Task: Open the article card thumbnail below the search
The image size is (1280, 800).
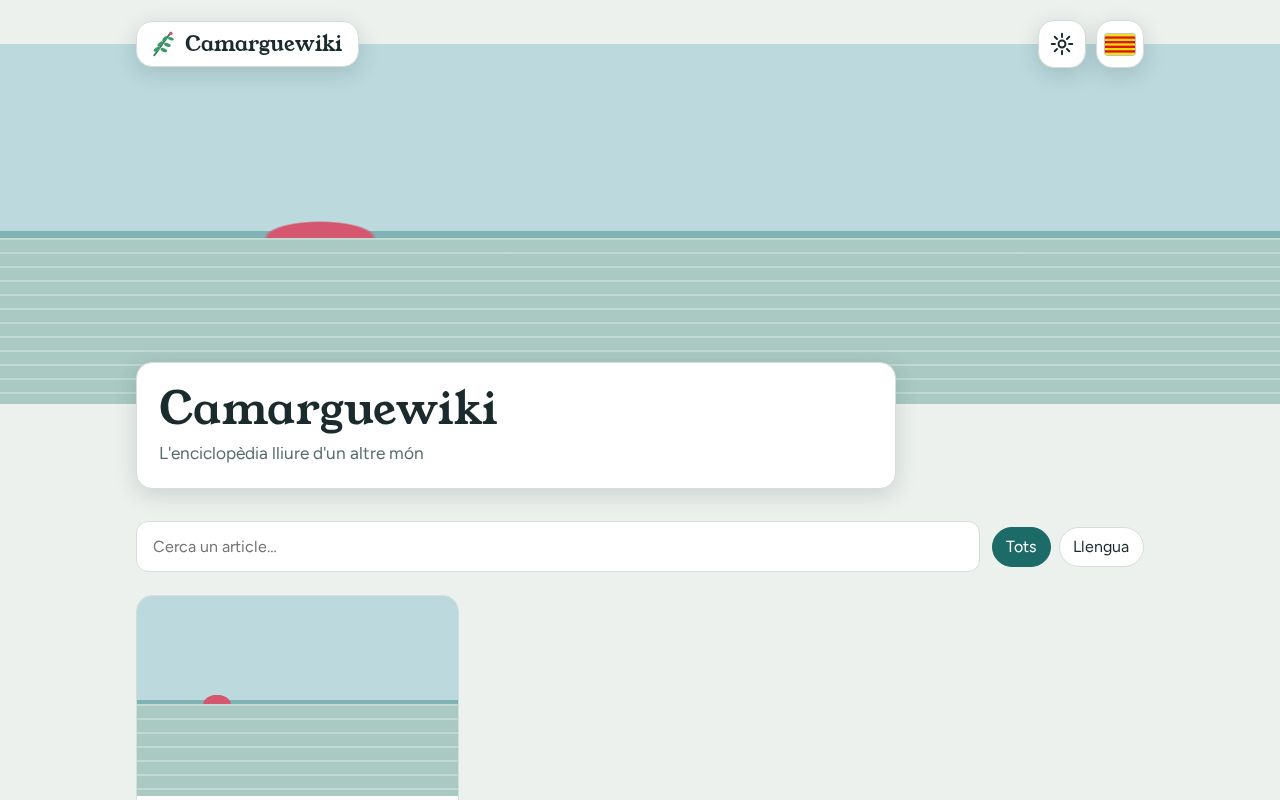Action: (298, 697)
